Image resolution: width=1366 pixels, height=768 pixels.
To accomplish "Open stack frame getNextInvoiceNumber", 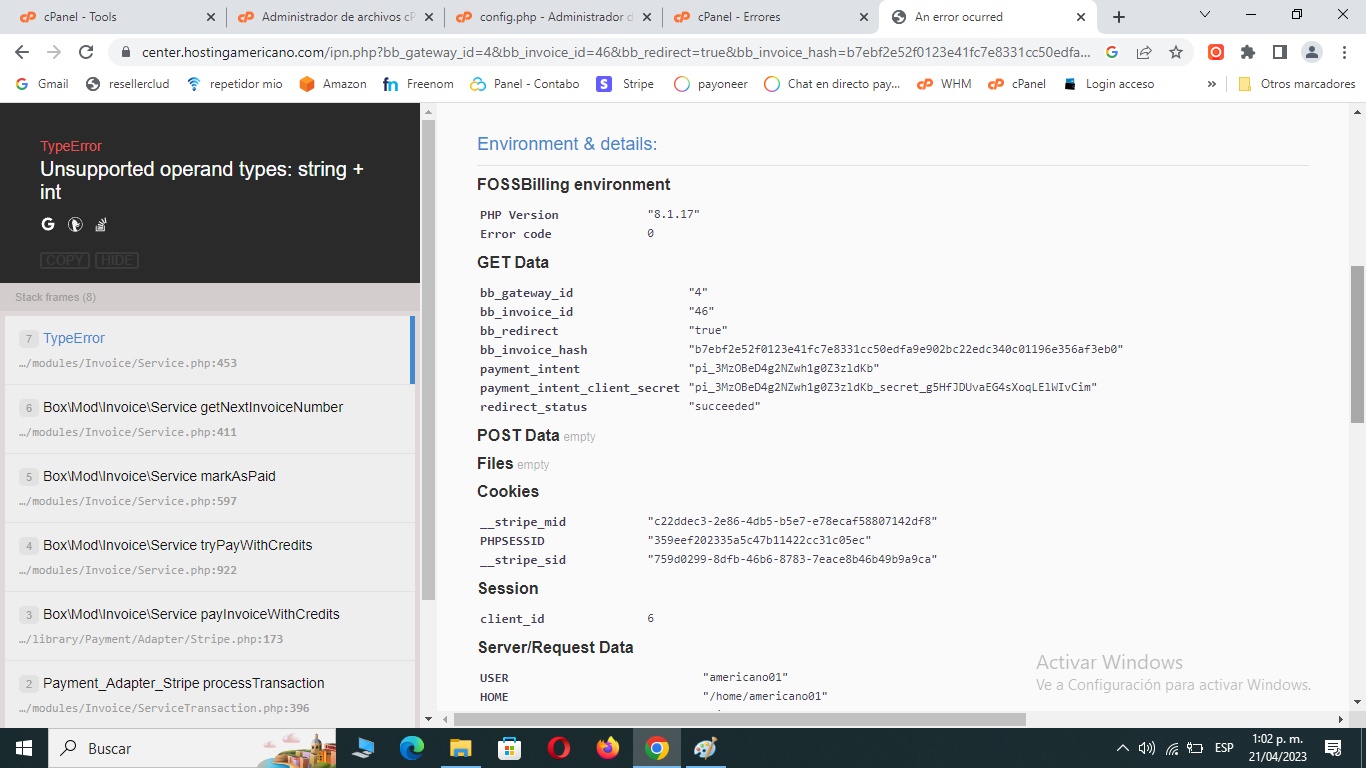I will point(193,407).
